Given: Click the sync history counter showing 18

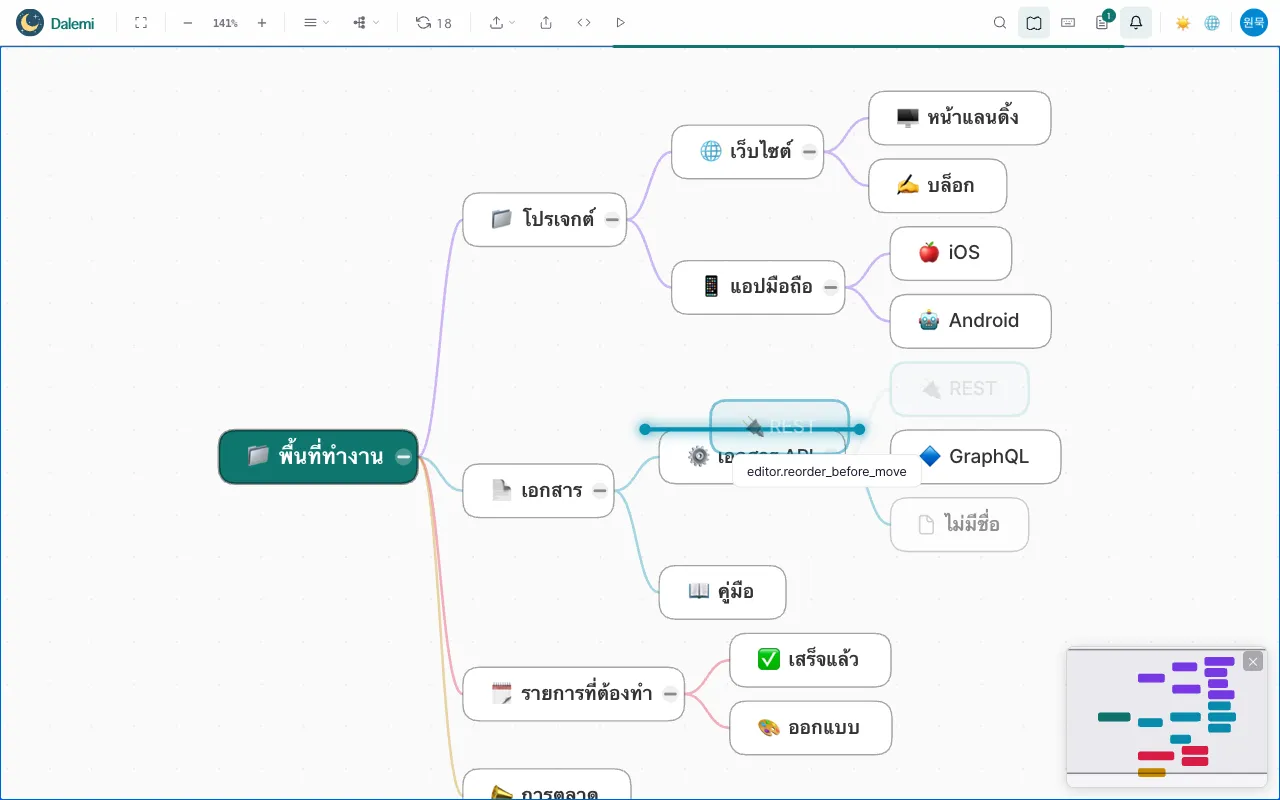Looking at the screenshot, I should click(x=434, y=22).
